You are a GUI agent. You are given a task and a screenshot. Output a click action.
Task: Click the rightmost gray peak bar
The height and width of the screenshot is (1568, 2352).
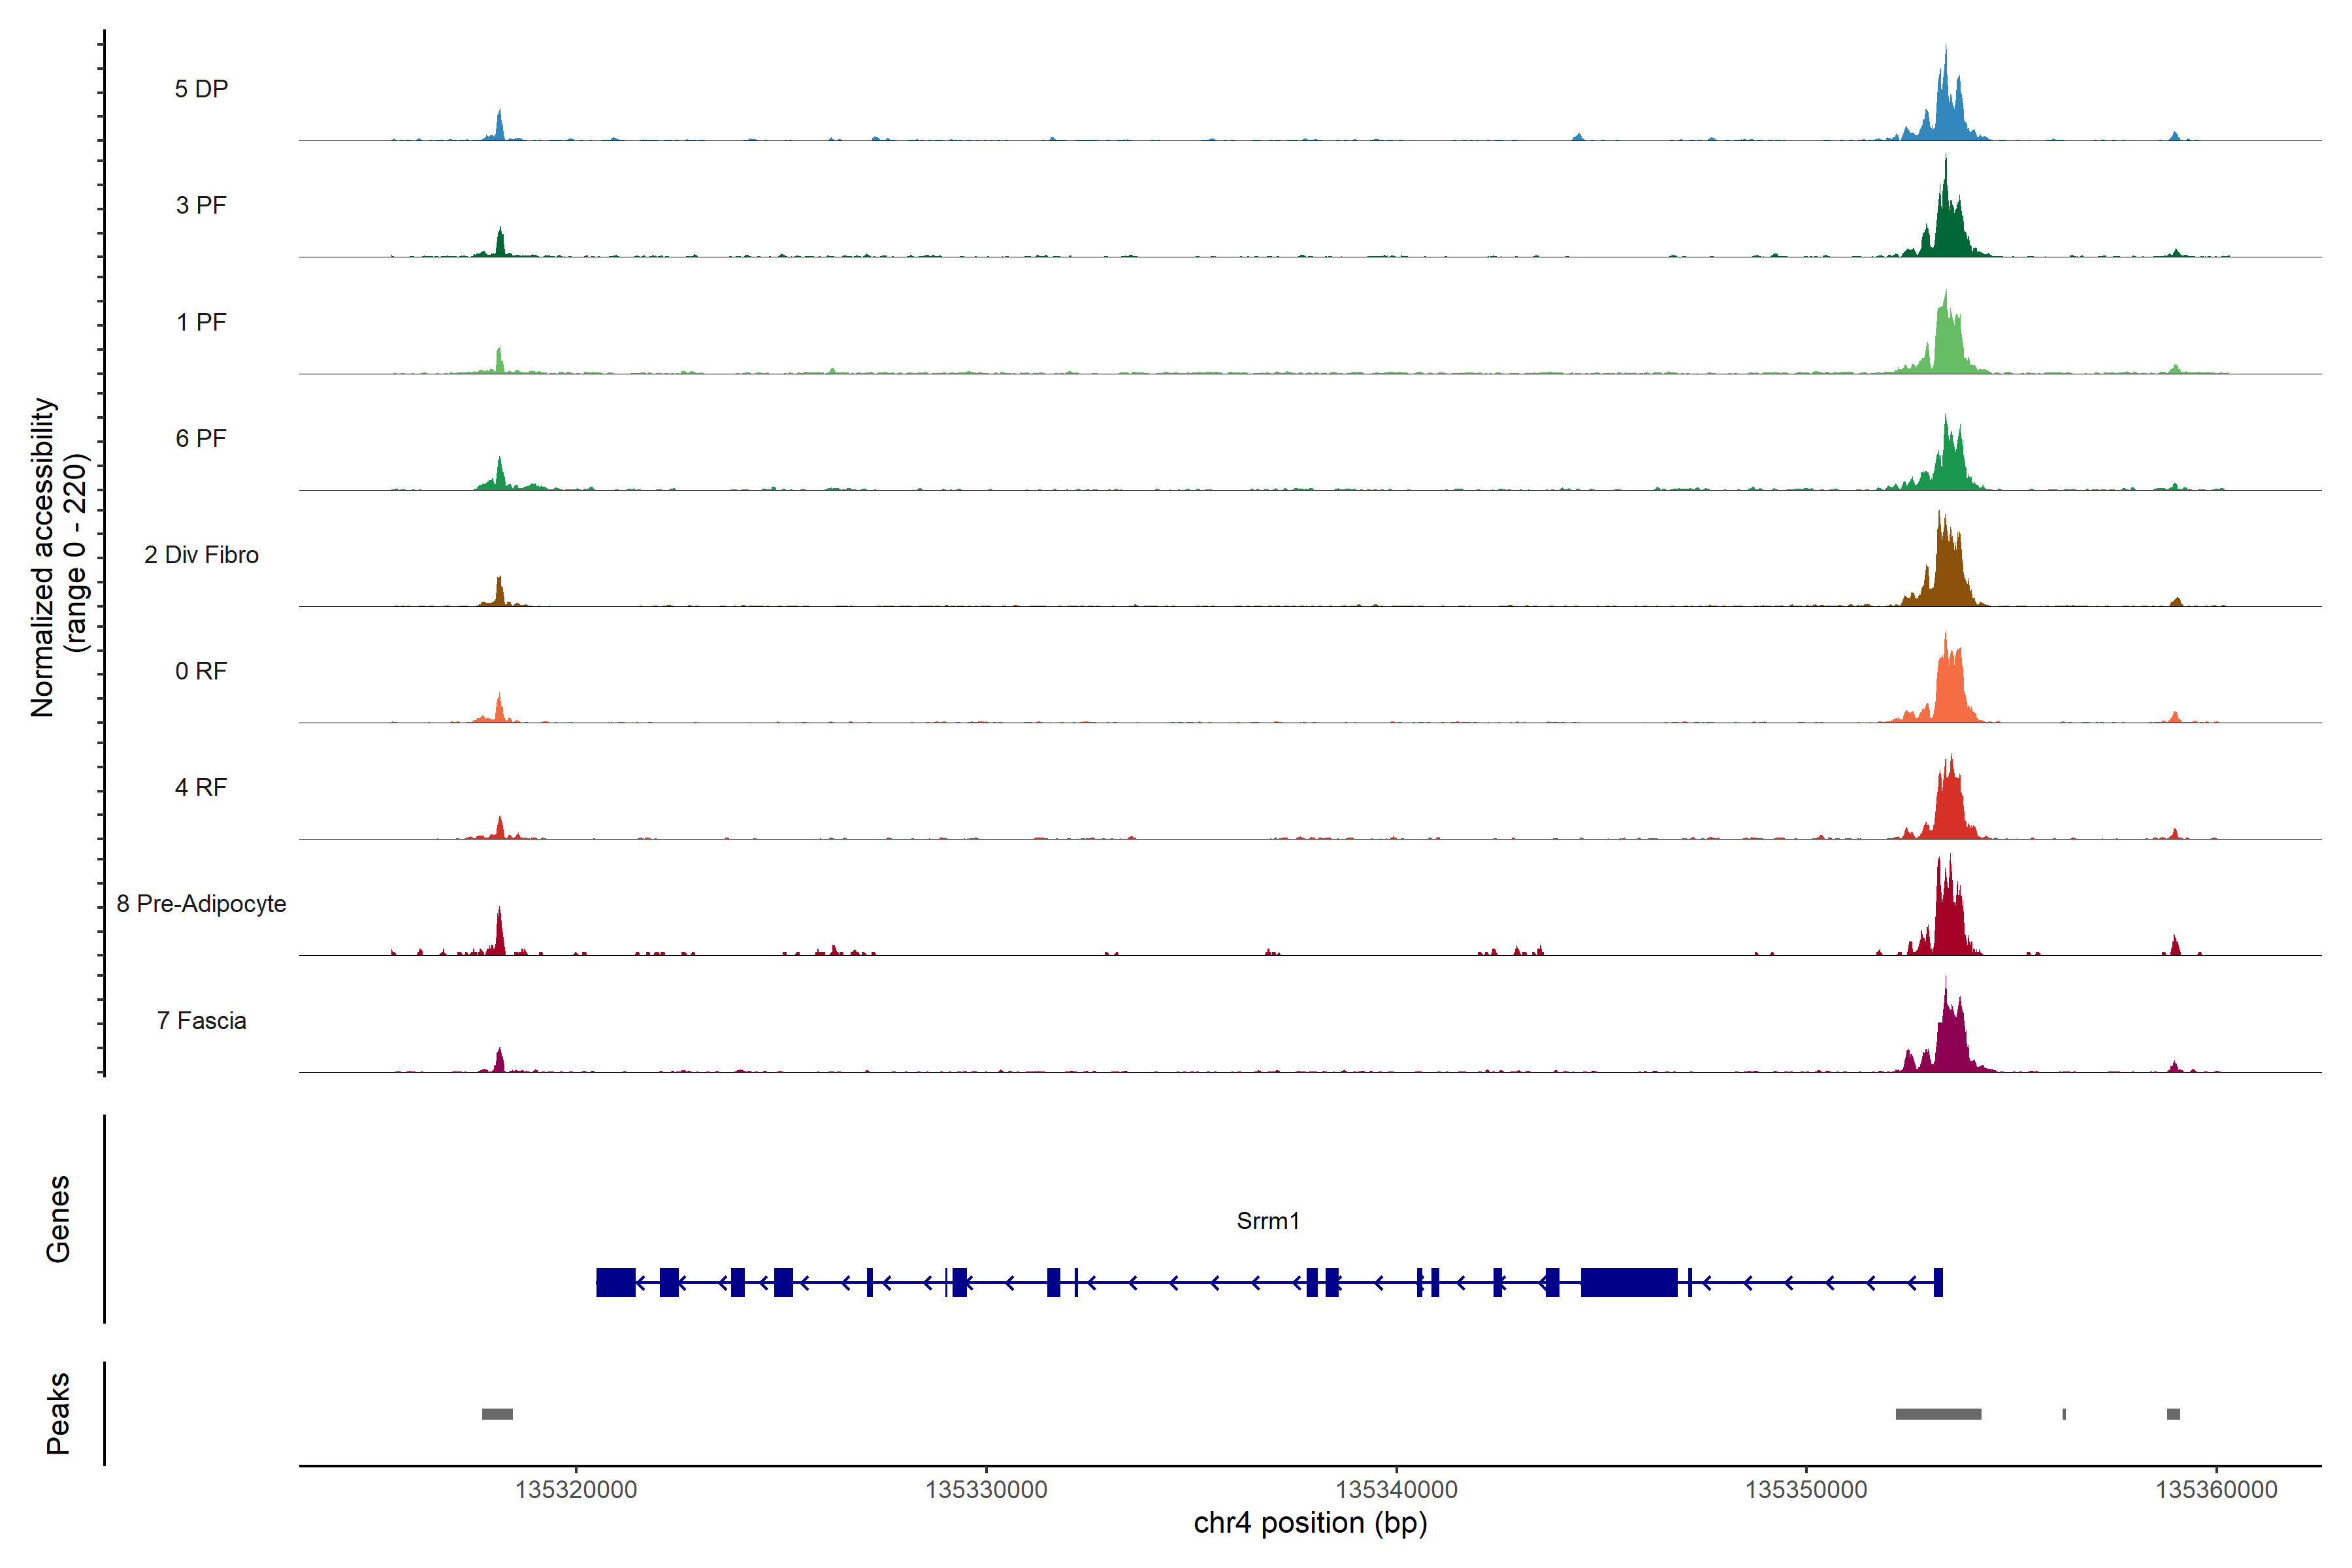pyautogui.click(x=2173, y=1414)
